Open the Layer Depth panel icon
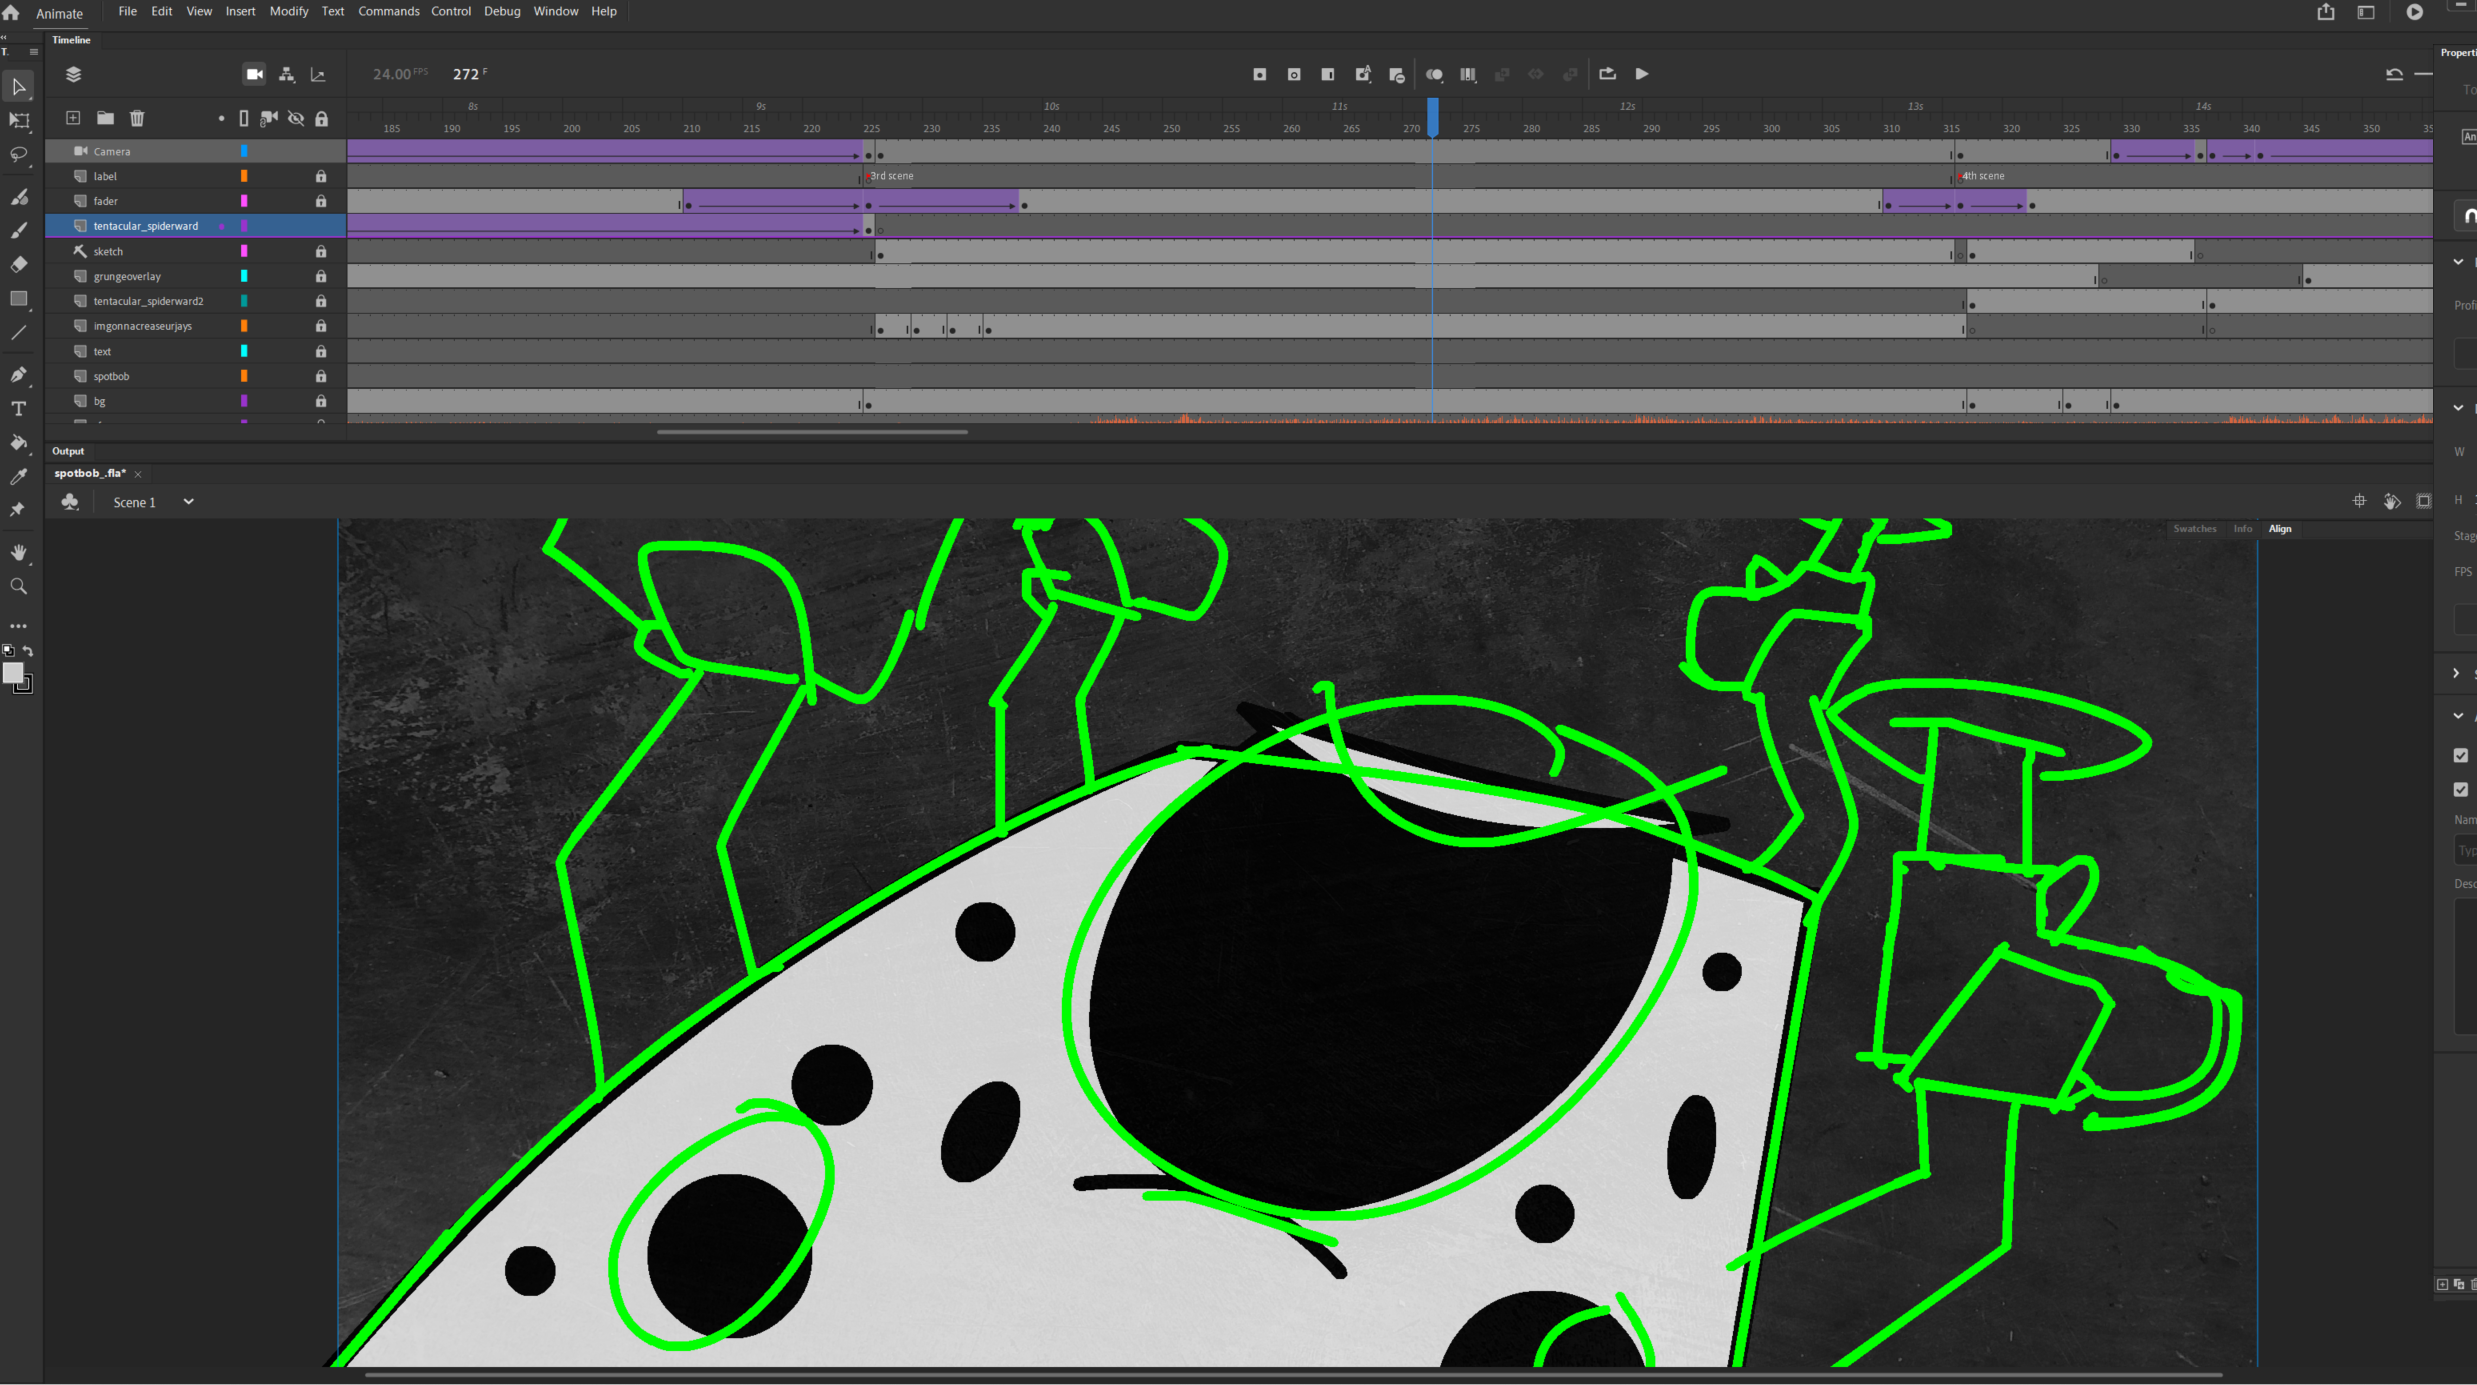This screenshot has width=2477, height=1385. point(318,74)
